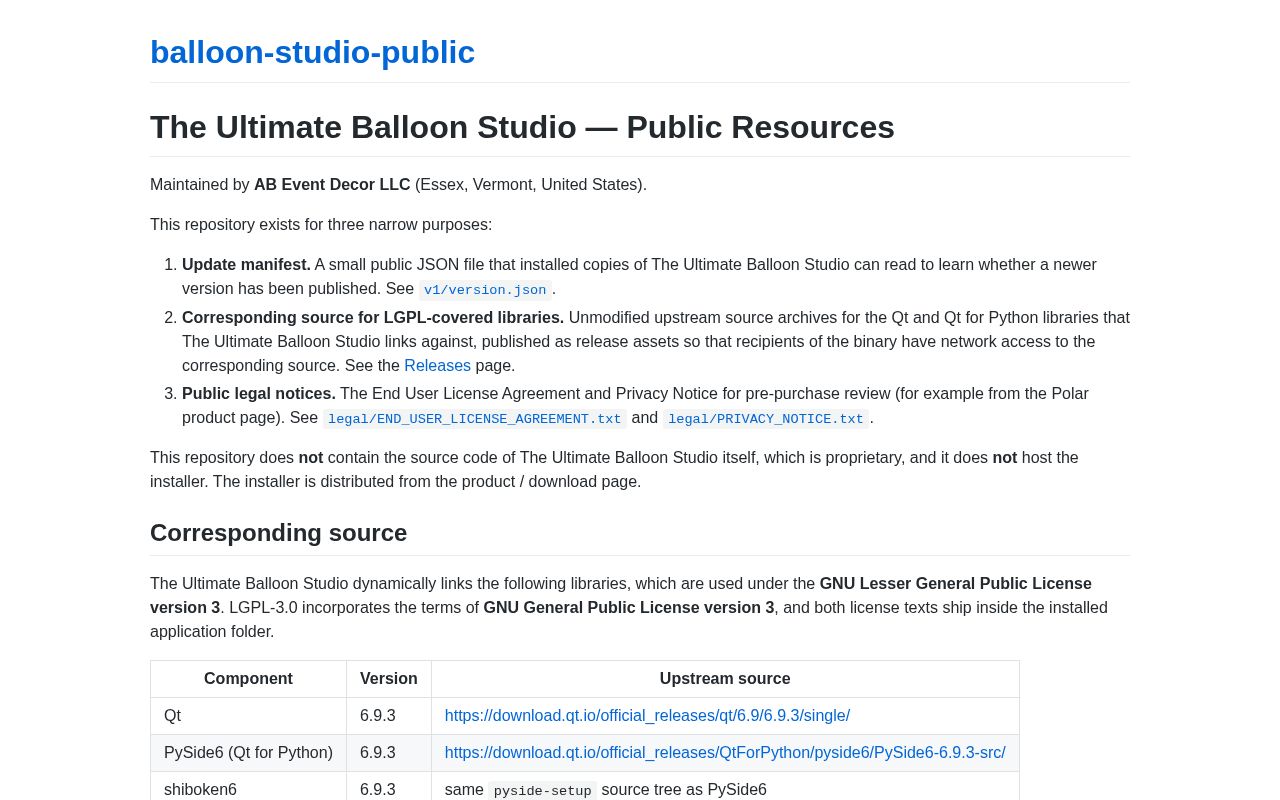Viewport: 1280px width, 800px height.
Task: Select the Upstream source column header
Action: (725, 679)
